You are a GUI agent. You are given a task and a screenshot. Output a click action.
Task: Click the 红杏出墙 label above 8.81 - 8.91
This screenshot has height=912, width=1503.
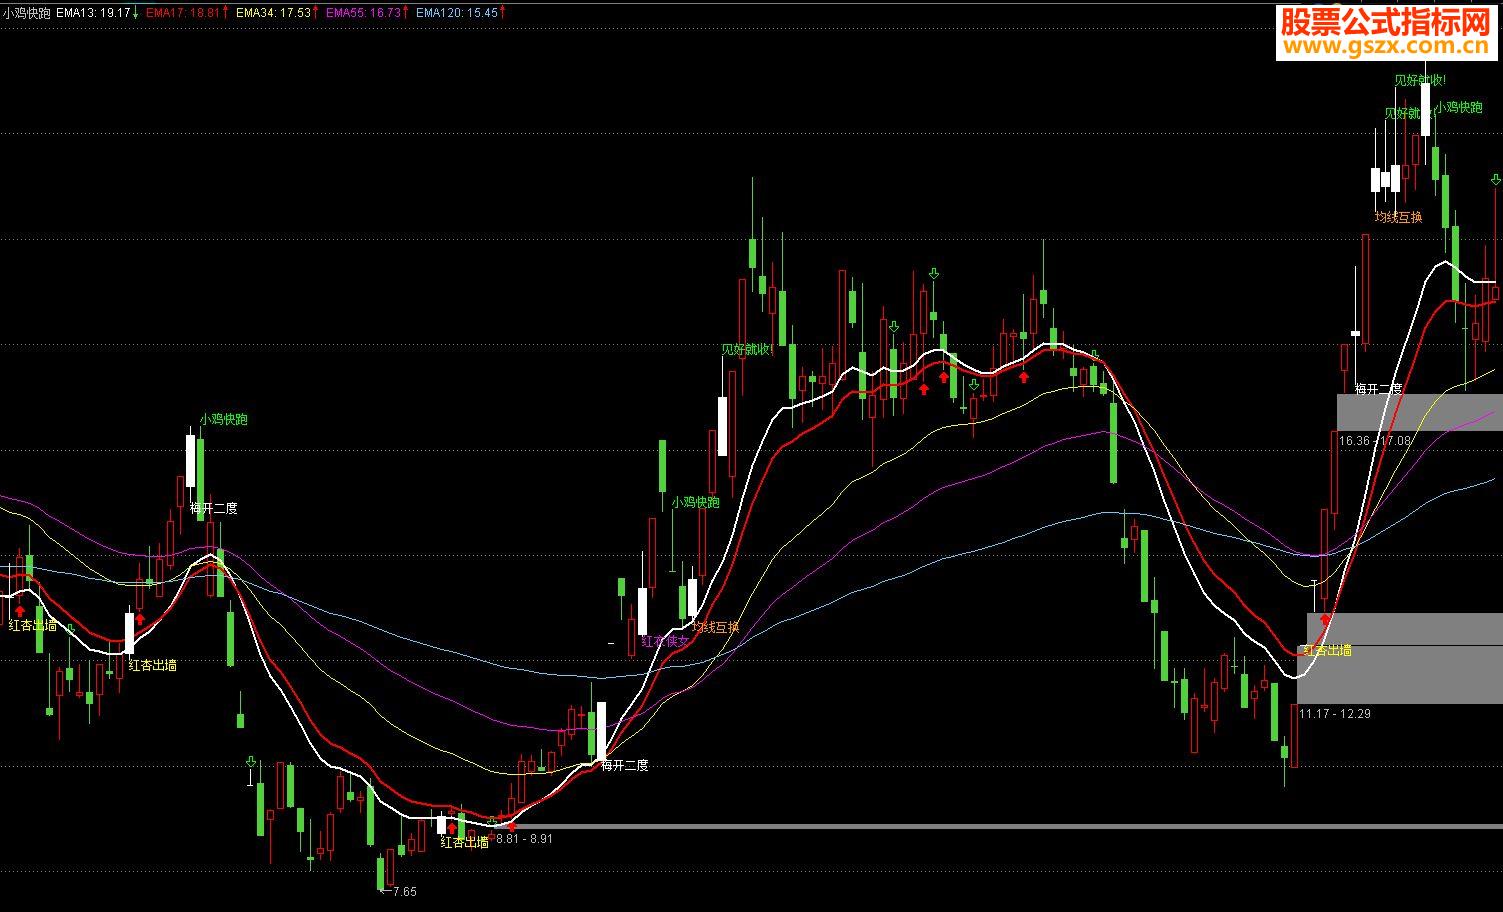click(465, 842)
